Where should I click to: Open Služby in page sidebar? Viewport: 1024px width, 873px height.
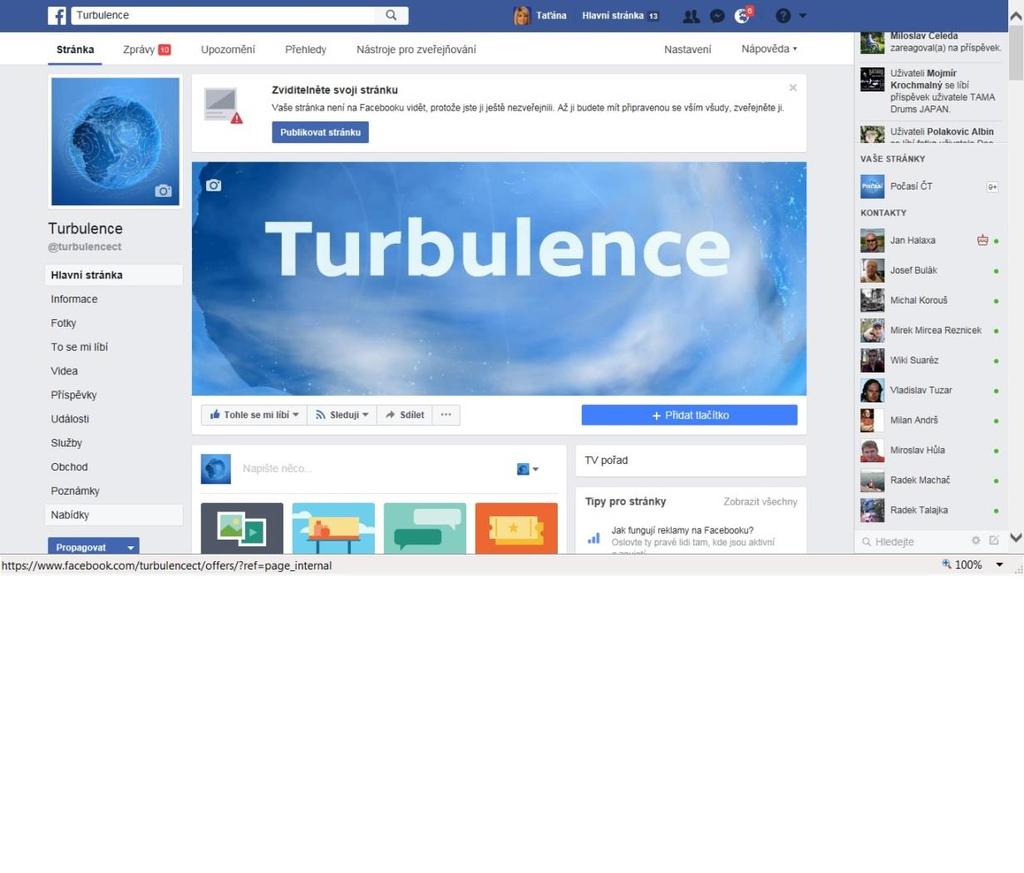(66, 443)
